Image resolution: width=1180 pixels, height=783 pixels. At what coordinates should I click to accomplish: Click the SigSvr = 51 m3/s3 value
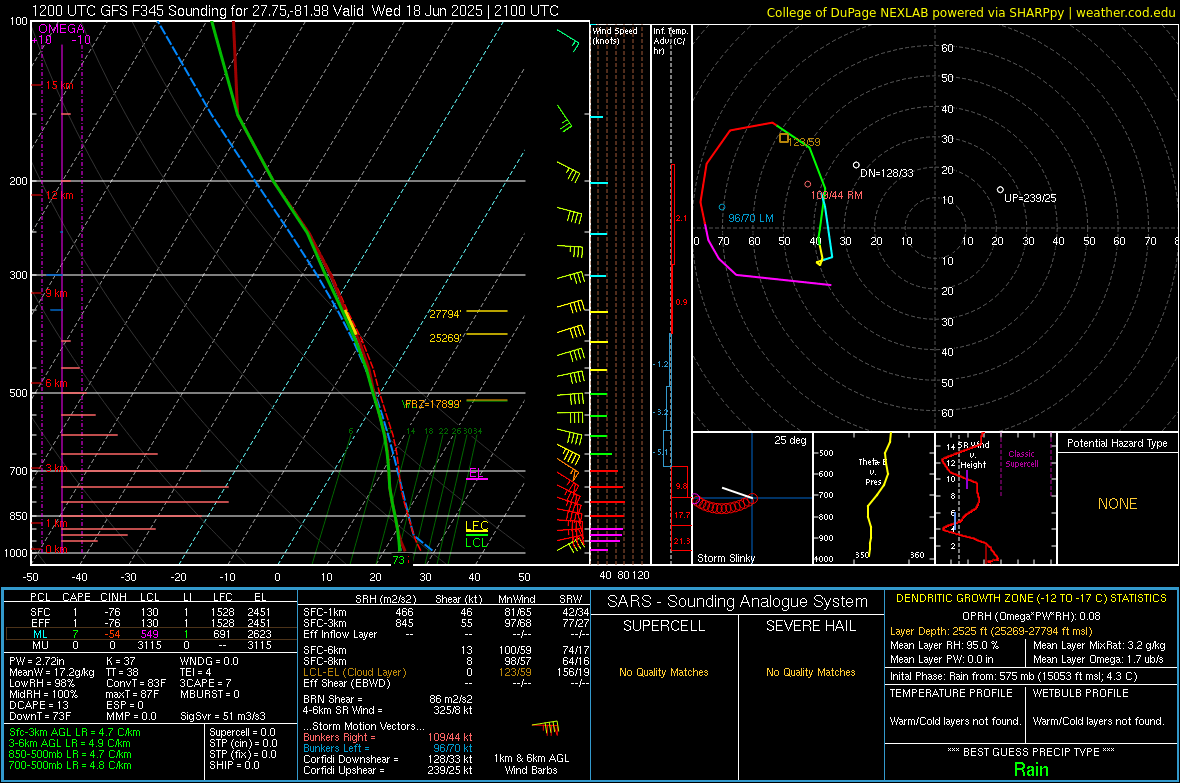[223, 716]
